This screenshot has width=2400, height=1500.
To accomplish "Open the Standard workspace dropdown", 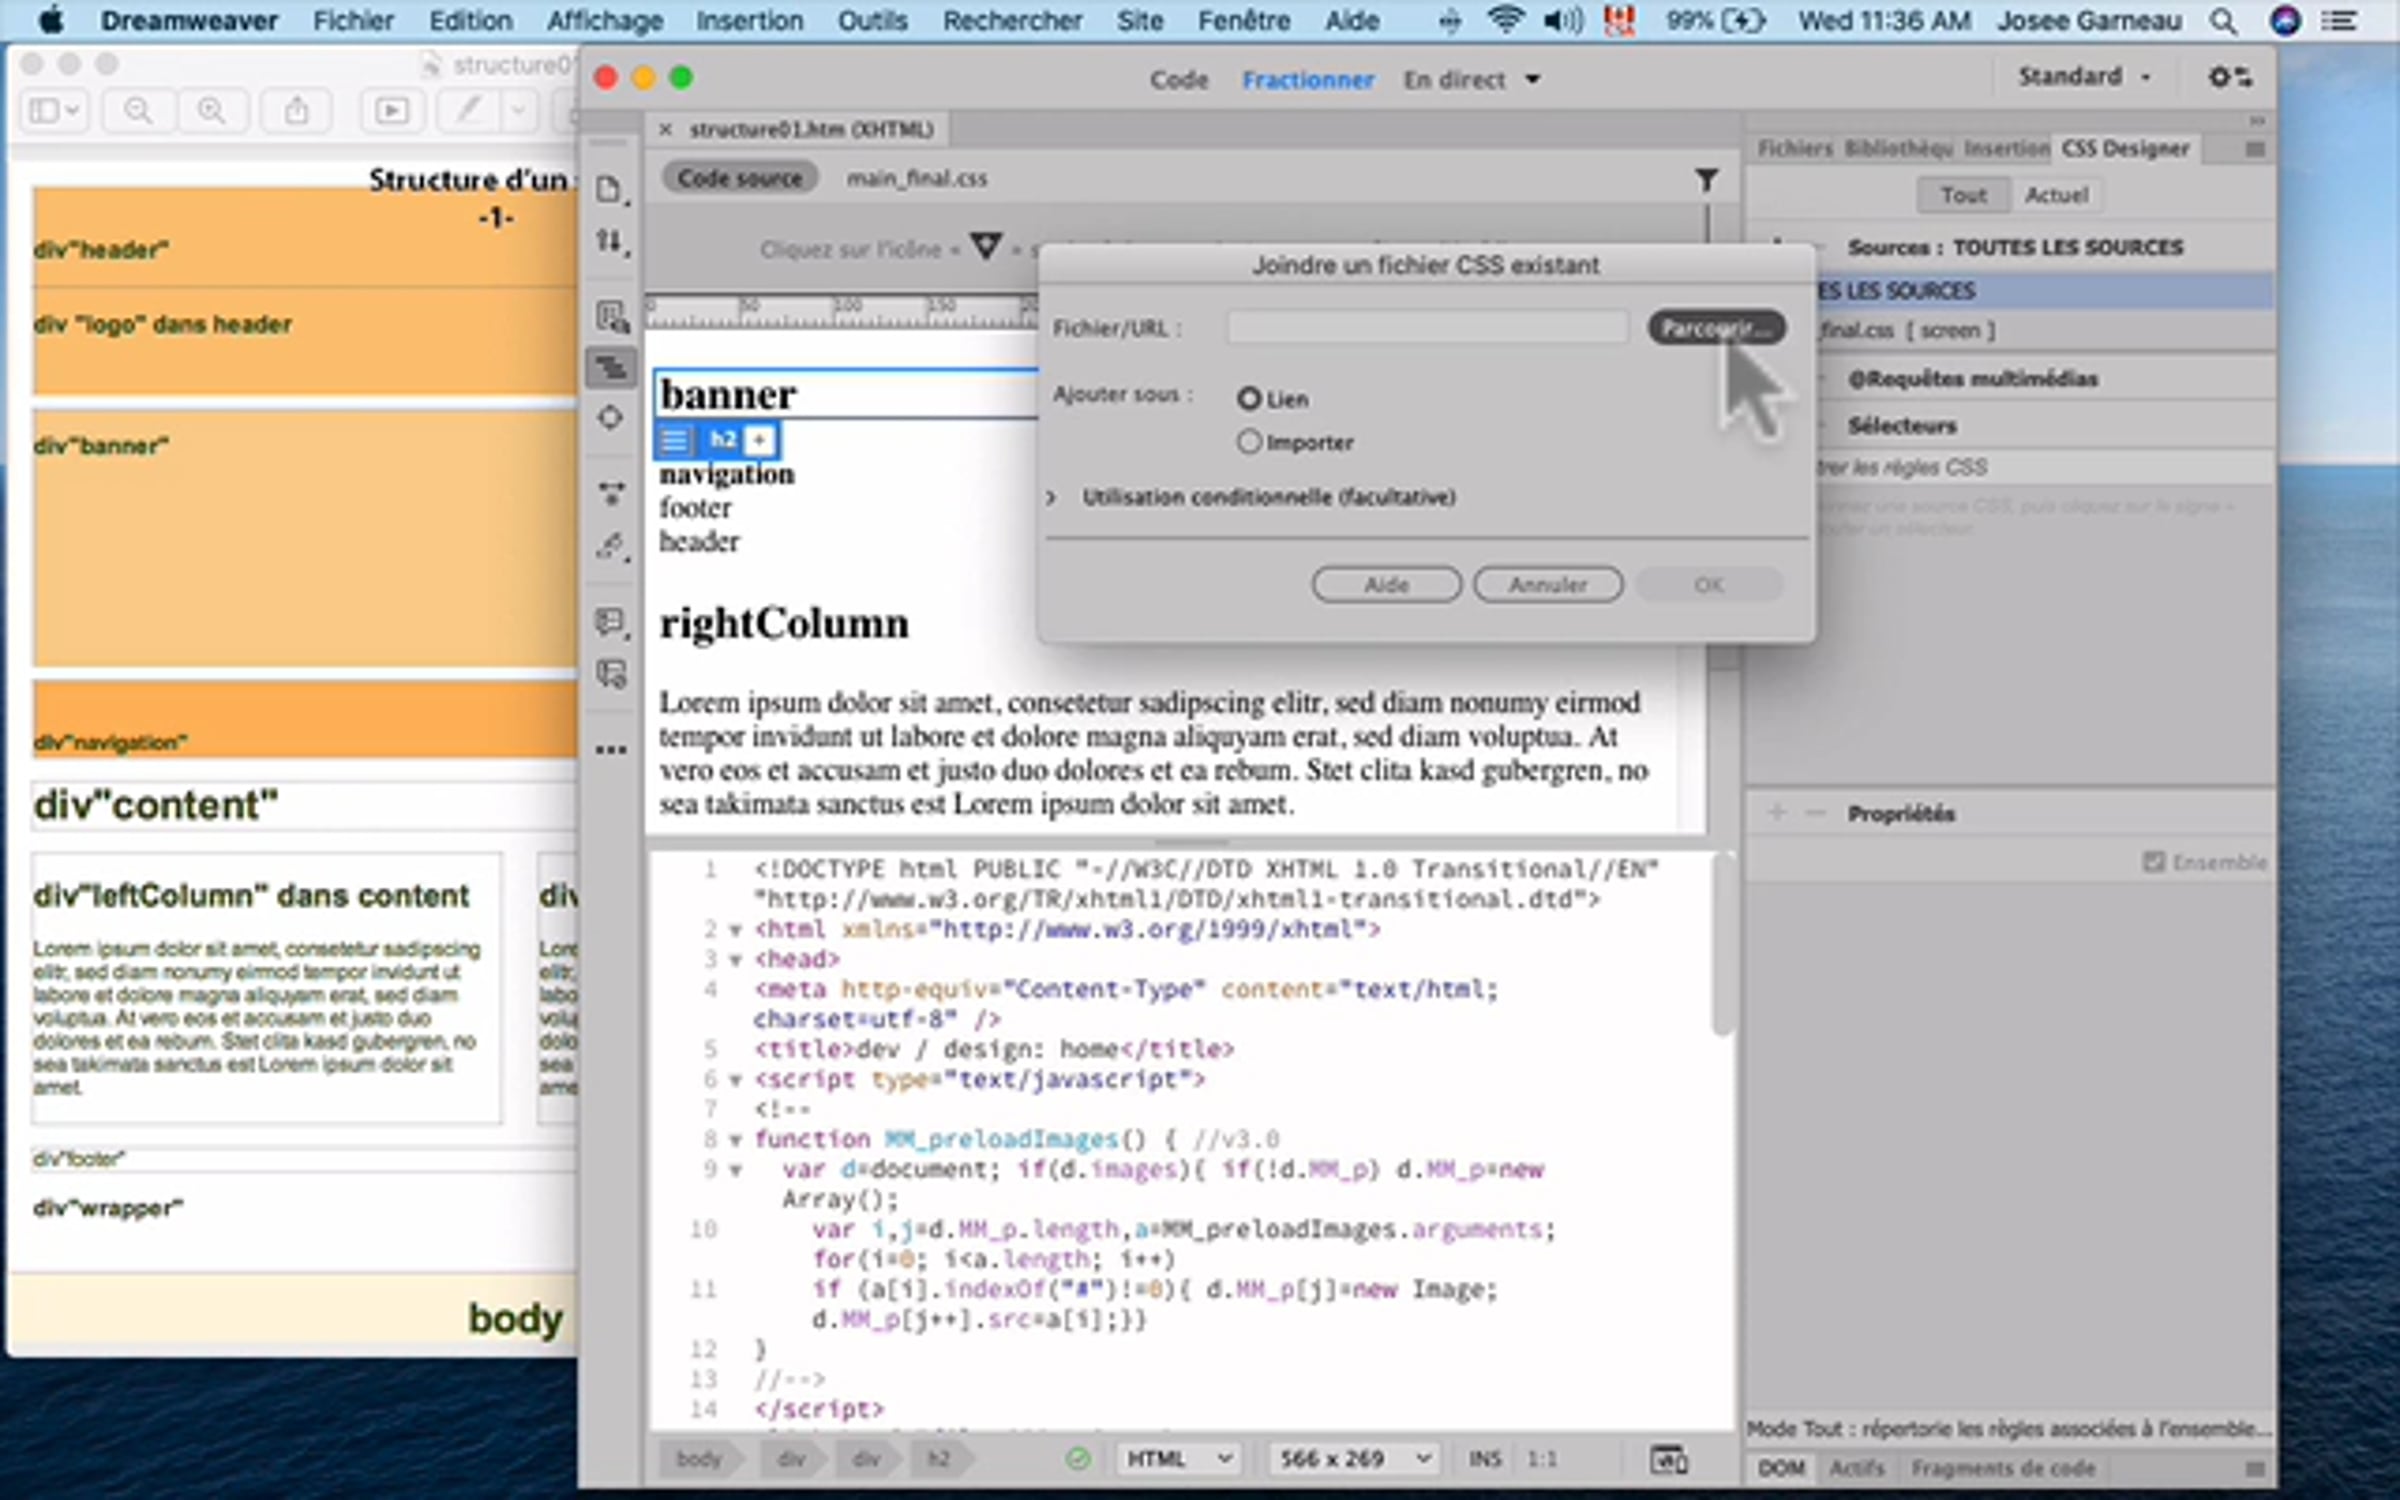I will (x=2083, y=77).
